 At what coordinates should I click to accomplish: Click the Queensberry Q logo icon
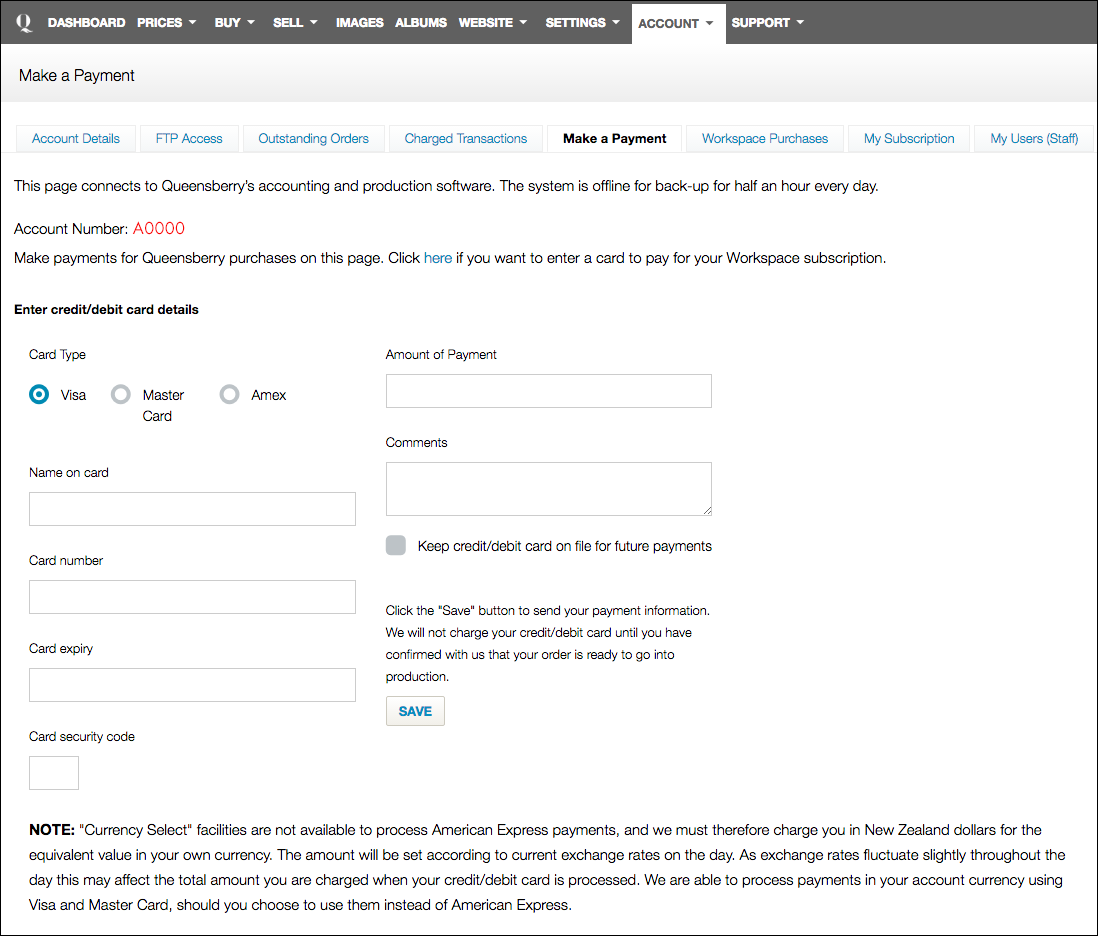click(25, 22)
